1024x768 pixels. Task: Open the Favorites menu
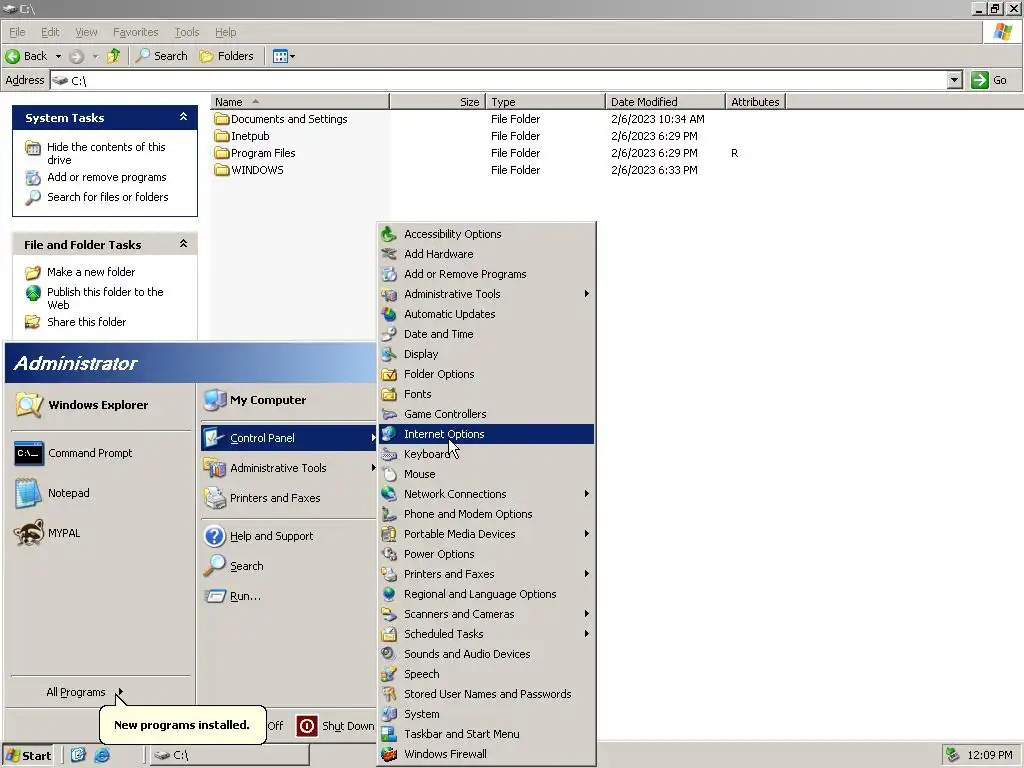click(136, 32)
